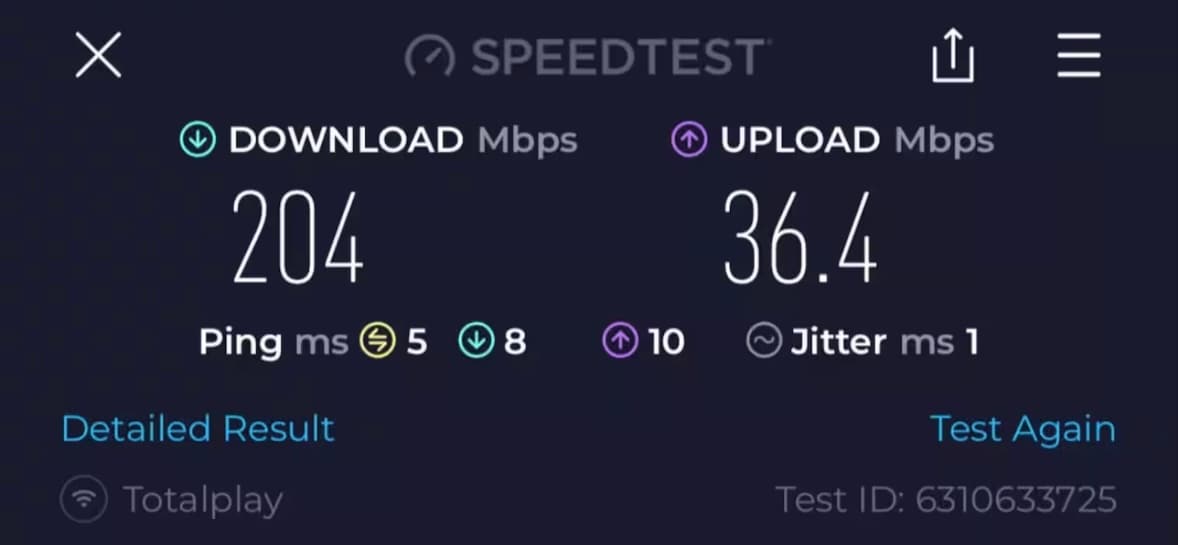This screenshot has width=1178, height=545.
Task: Tap the Totalplay Wi-Fi icon
Action: (84, 499)
